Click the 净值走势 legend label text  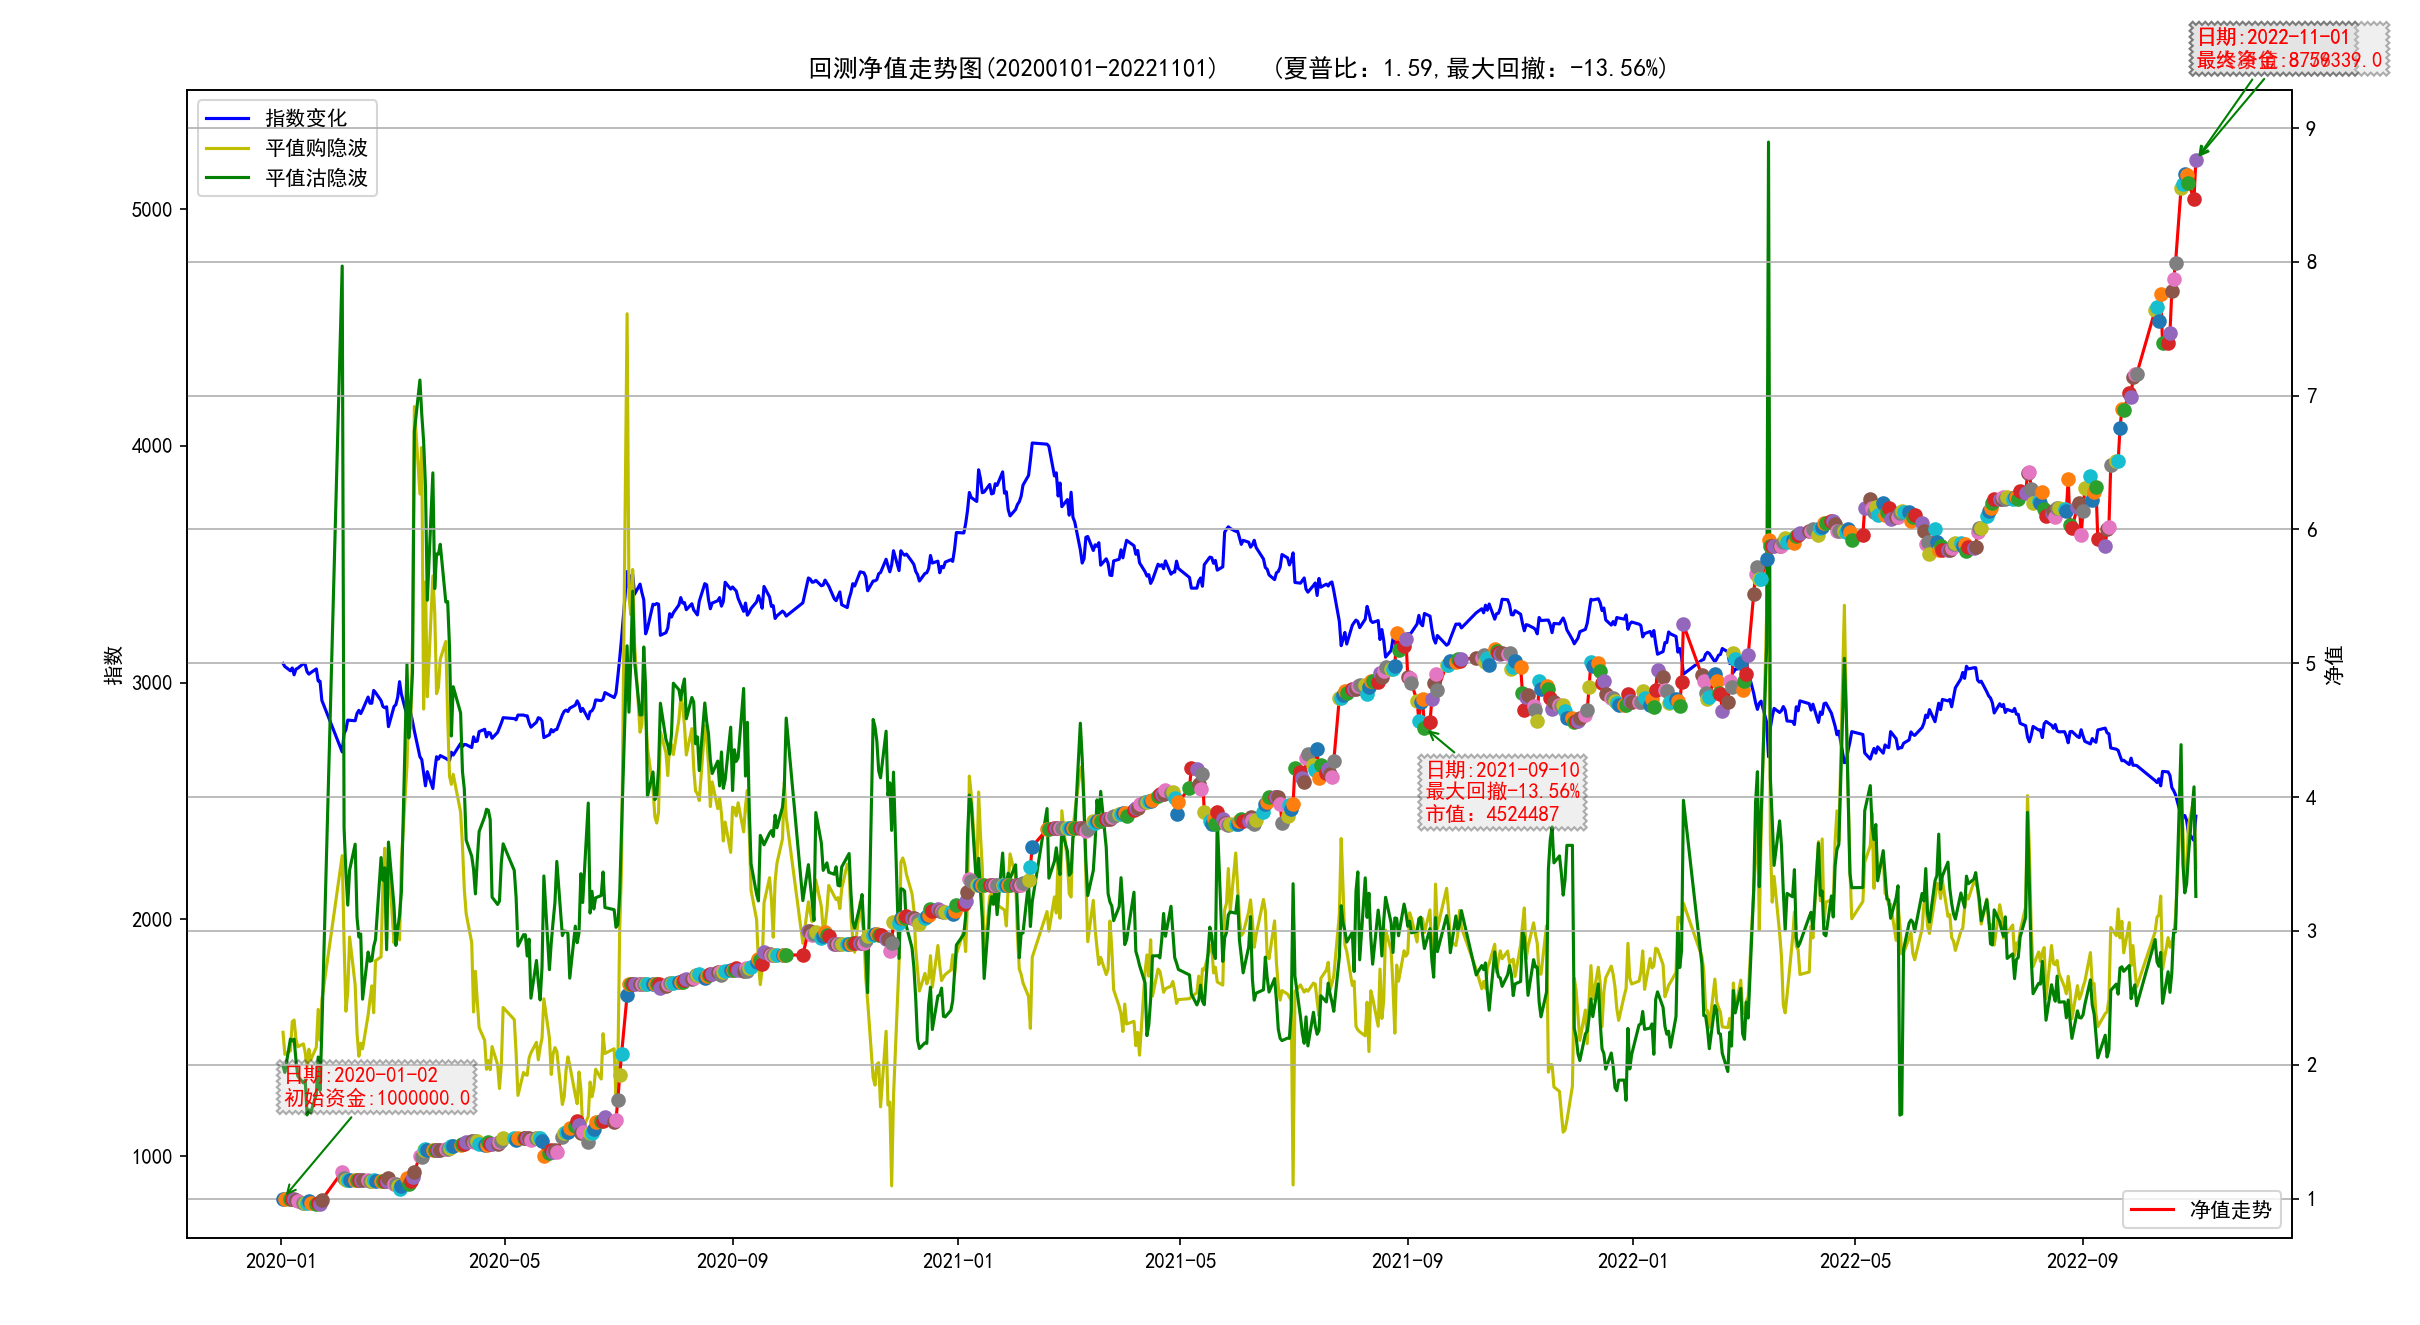pos(2230,1210)
